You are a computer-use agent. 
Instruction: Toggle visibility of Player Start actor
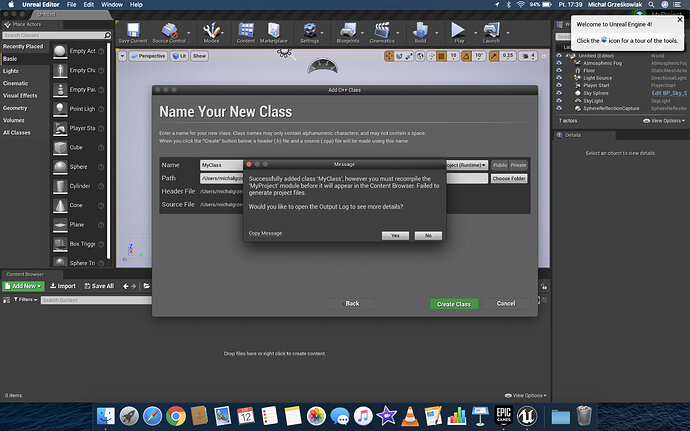(x=559, y=85)
